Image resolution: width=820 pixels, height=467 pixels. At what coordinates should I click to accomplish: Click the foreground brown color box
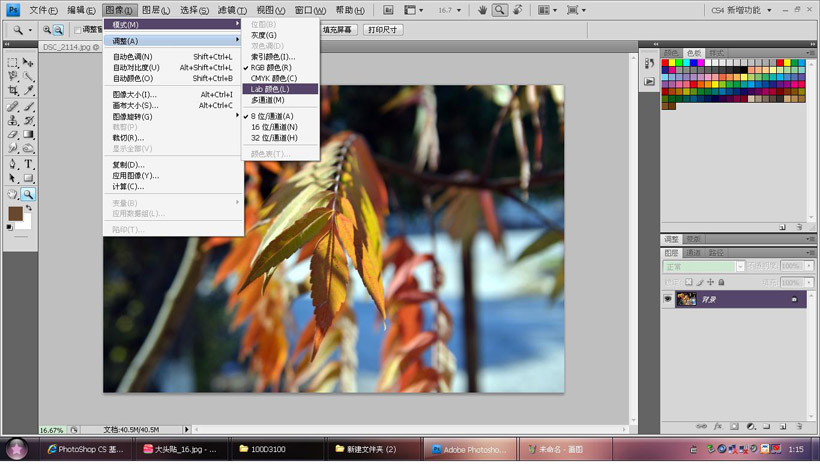coord(16,213)
